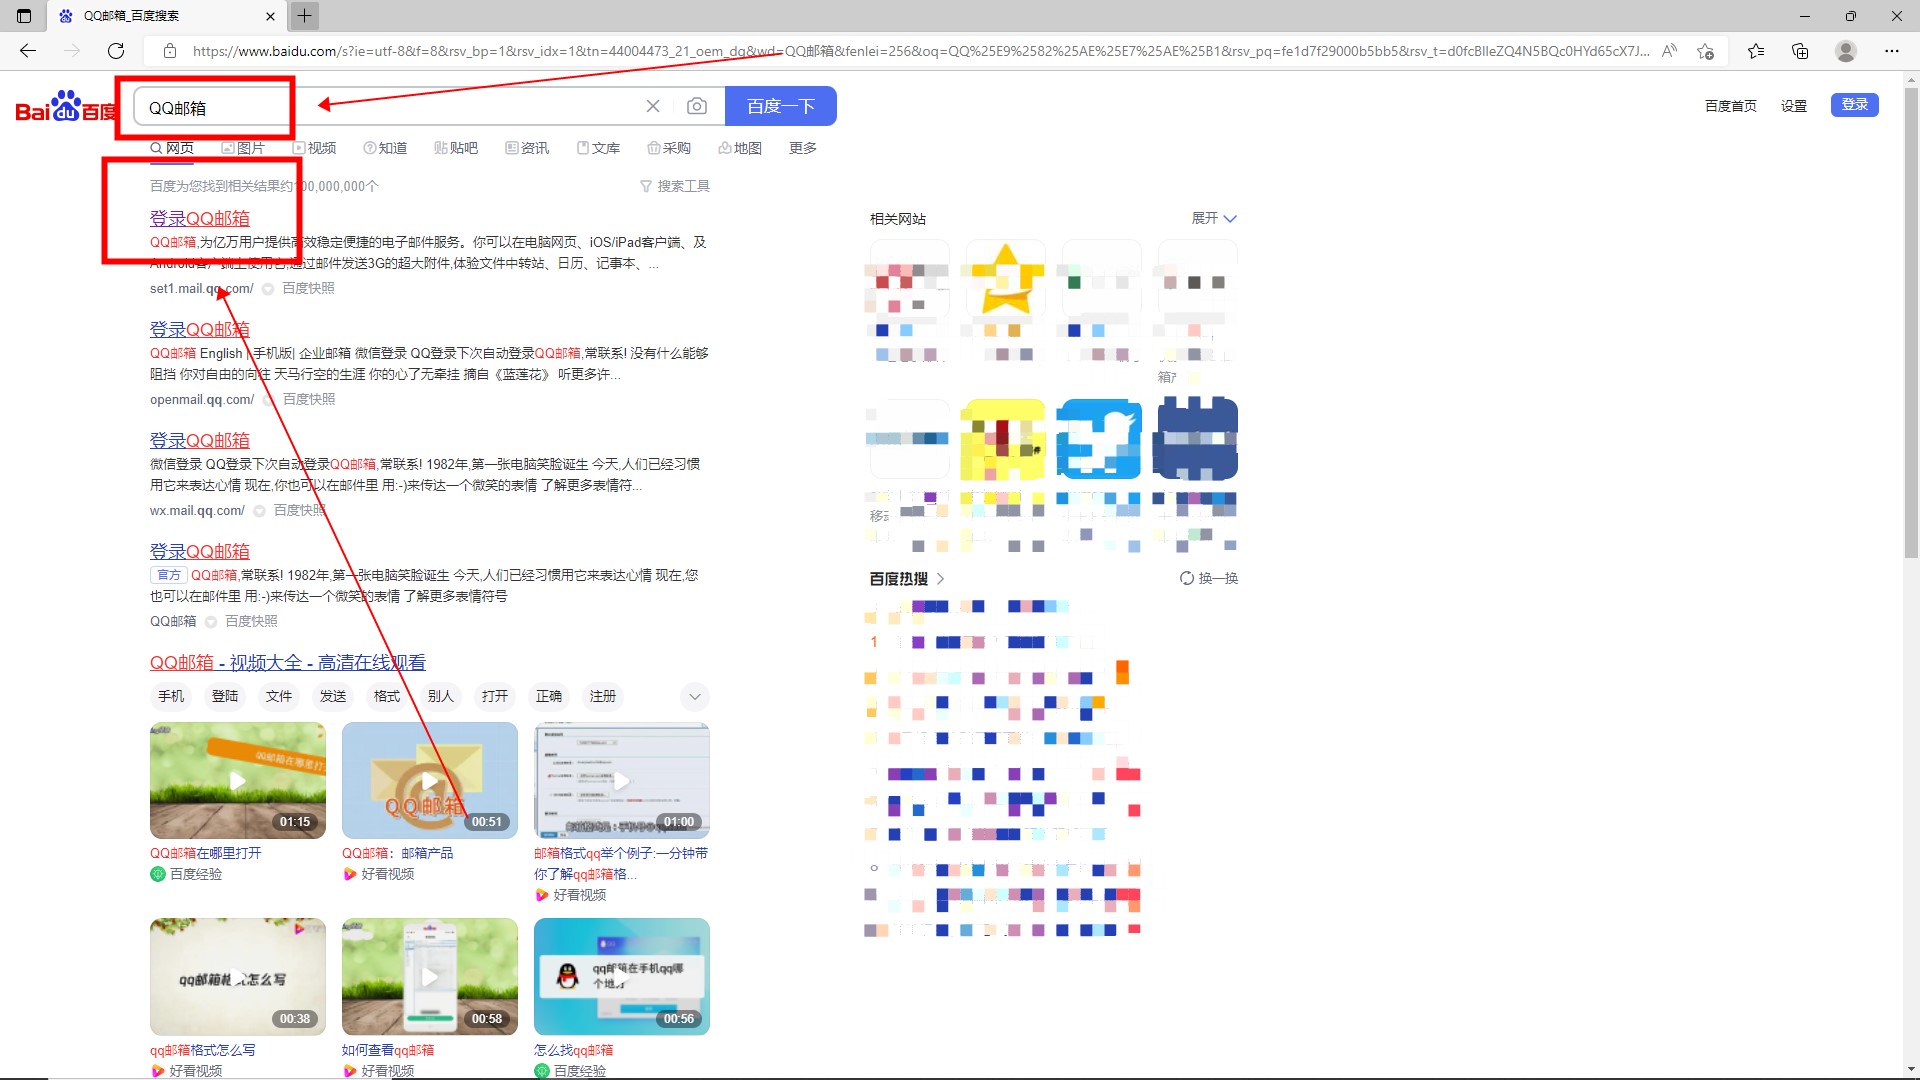The image size is (1920, 1080).
Task: Play the QQ邮箱 邮箱产品 video
Action: click(x=430, y=781)
